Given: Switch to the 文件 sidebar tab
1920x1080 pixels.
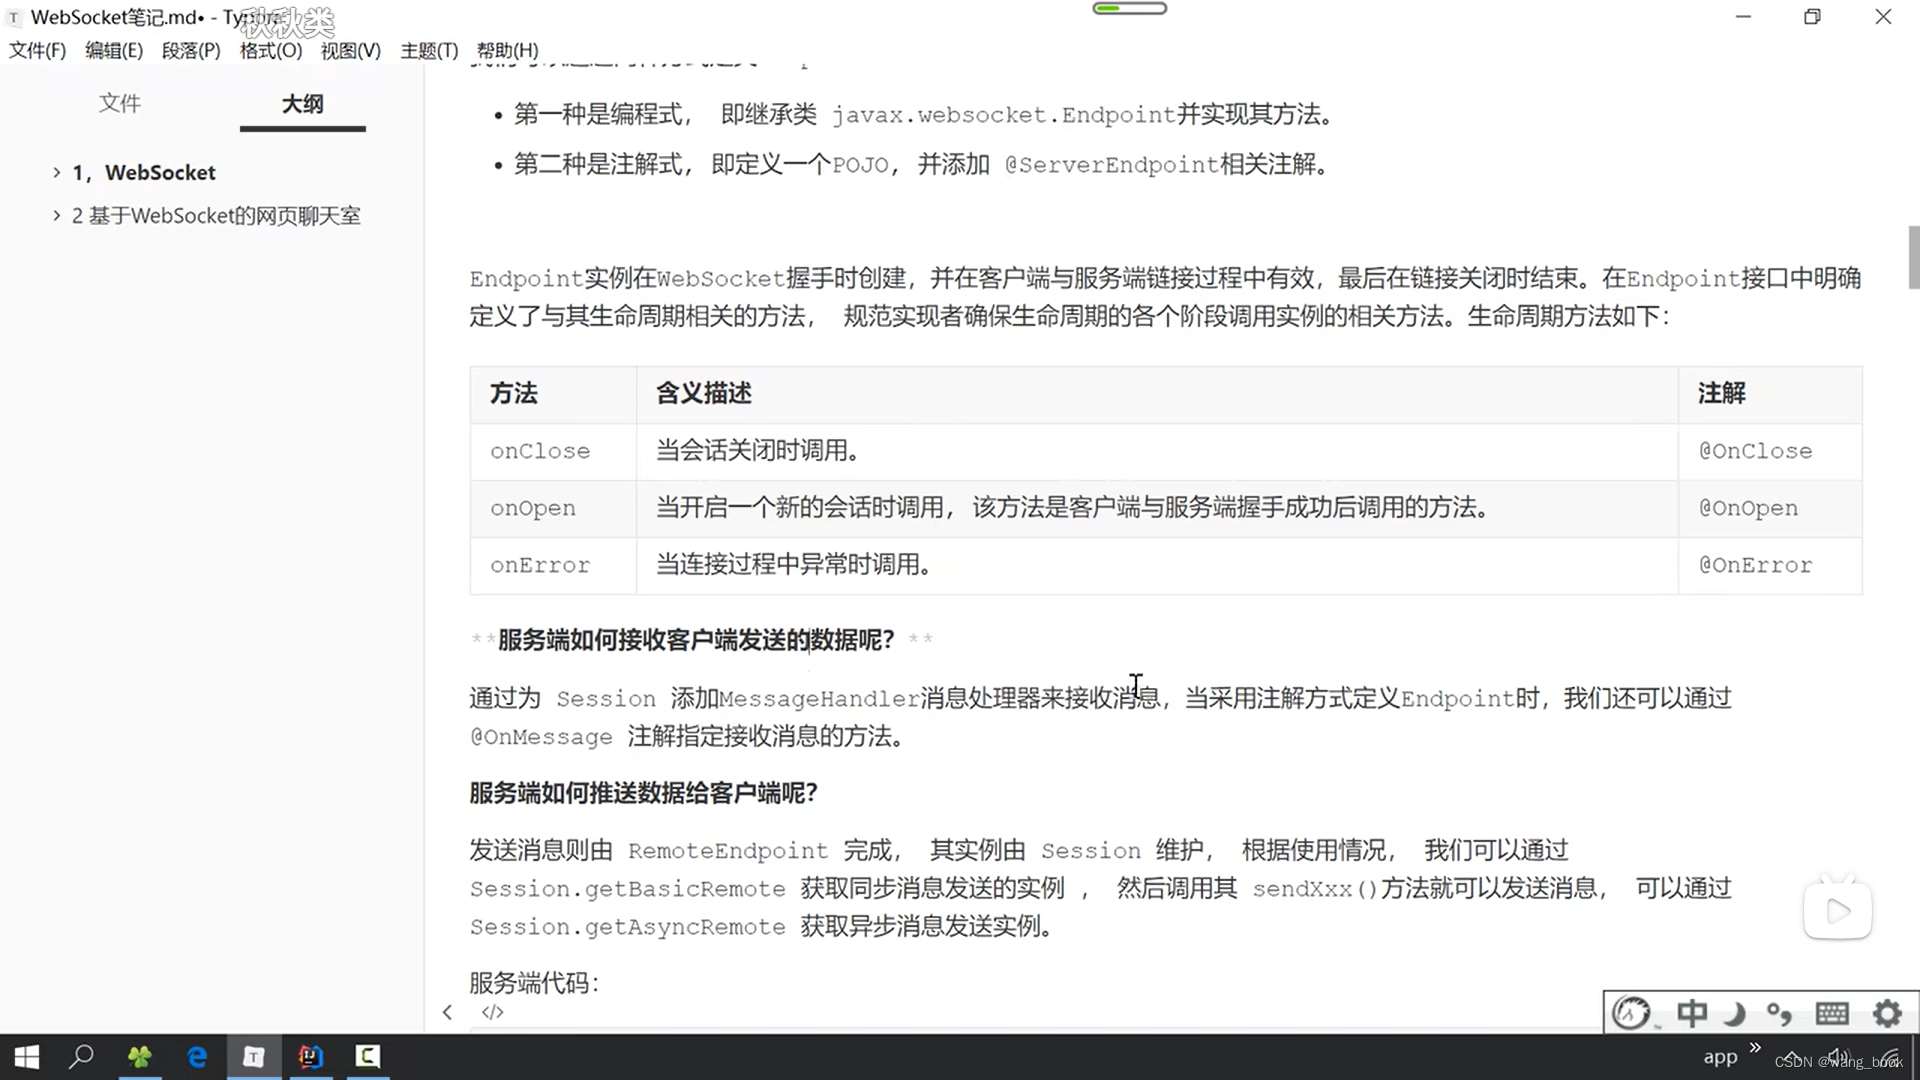Looking at the screenshot, I should tap(120, 103).
